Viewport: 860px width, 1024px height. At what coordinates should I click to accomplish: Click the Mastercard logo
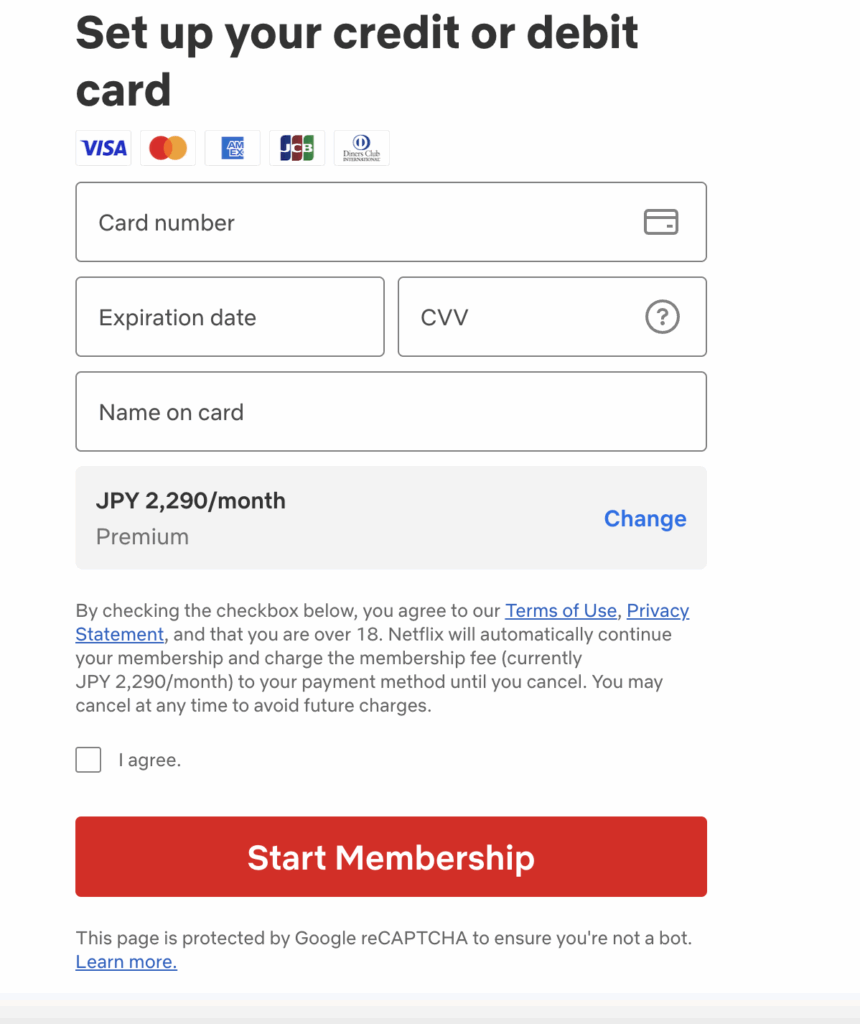point(168,148)
